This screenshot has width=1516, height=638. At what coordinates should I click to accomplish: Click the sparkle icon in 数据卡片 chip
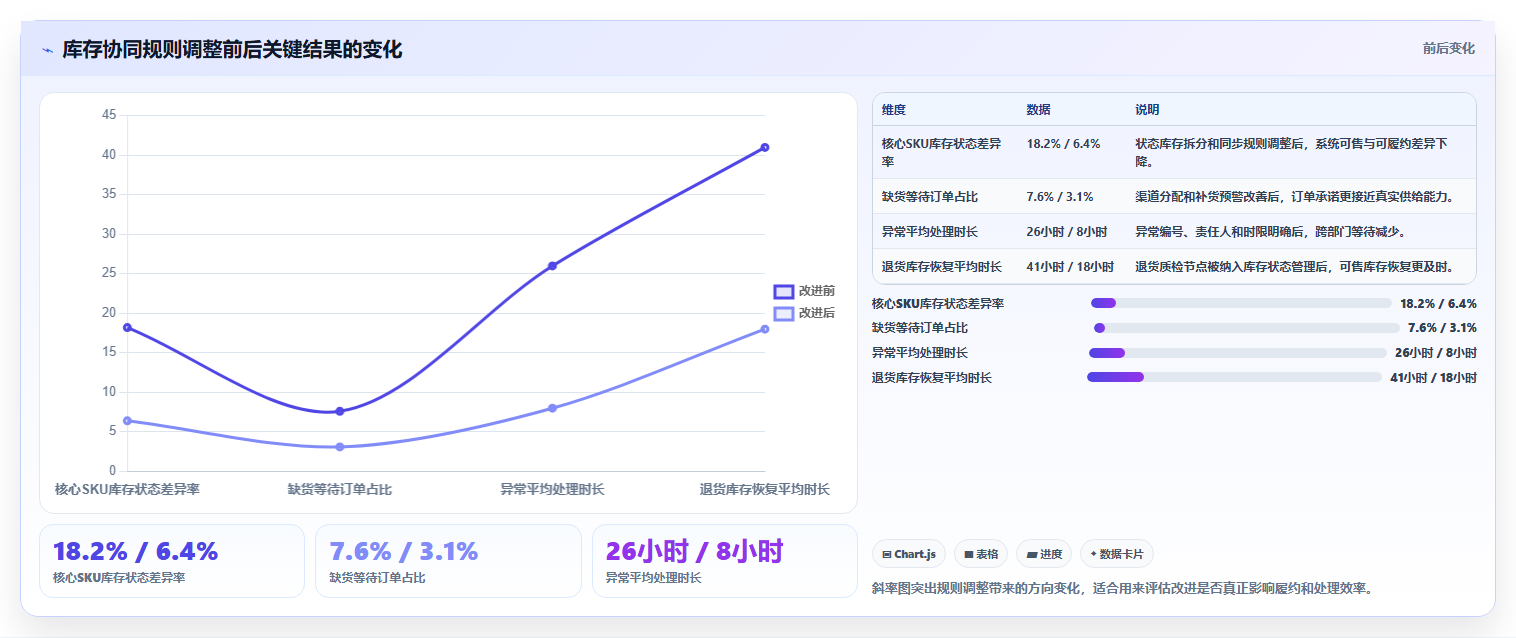1093,554
